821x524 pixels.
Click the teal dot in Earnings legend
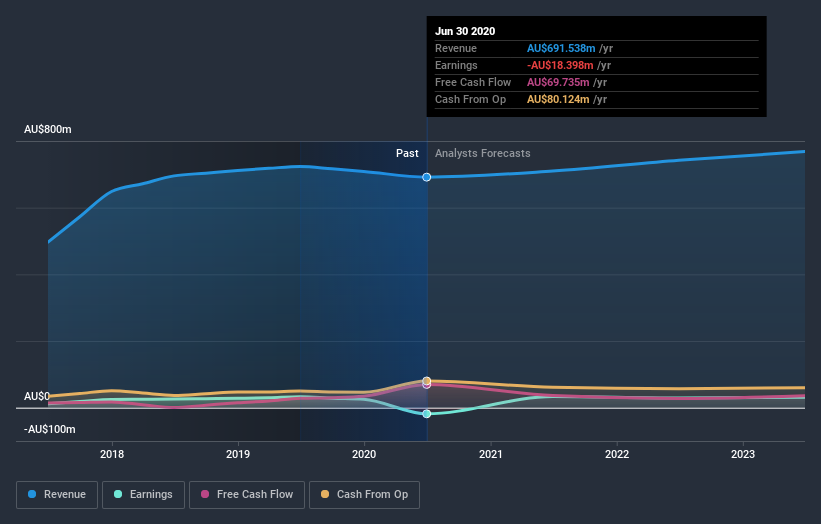click(x=118, y=494)
